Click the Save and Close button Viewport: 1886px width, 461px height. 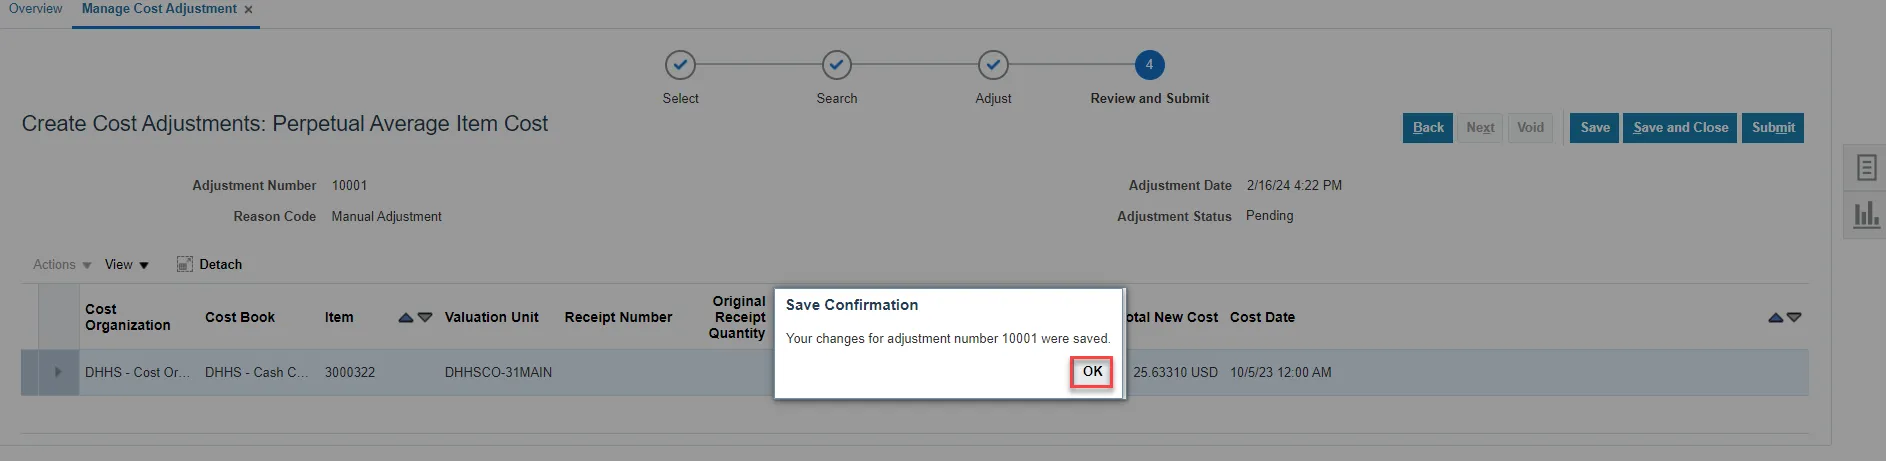1680,128
